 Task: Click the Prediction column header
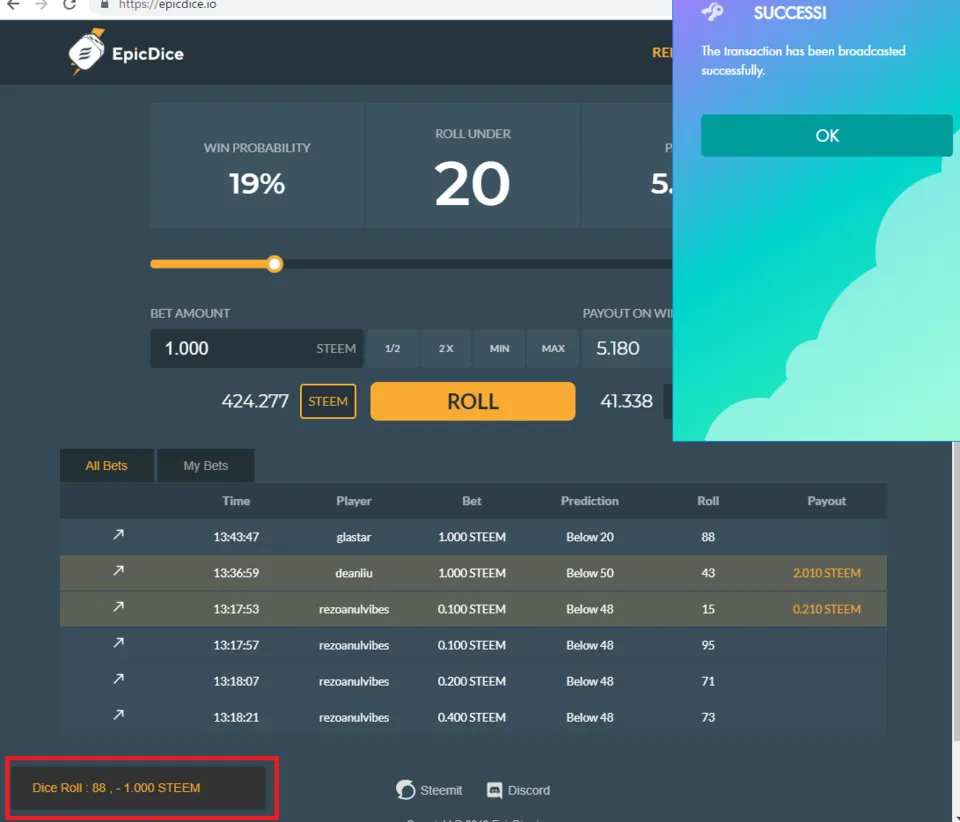590,501
